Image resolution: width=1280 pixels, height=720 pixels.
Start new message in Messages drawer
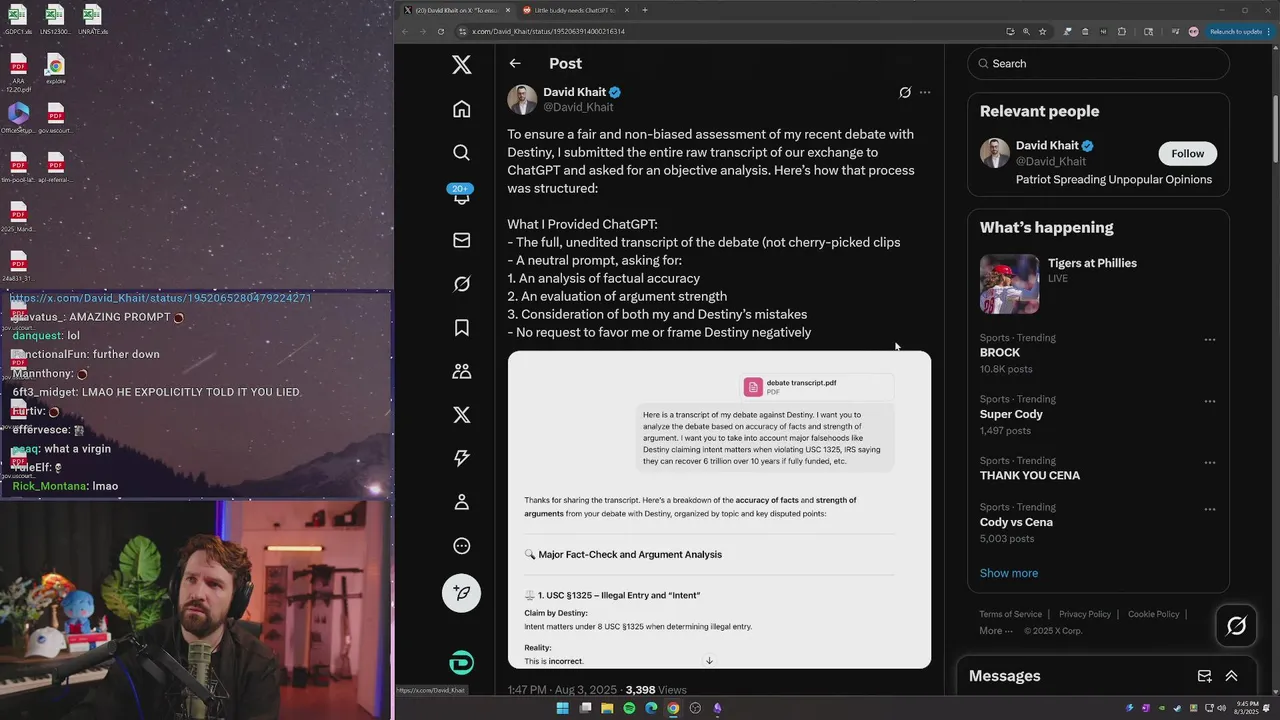(1205, 676)
